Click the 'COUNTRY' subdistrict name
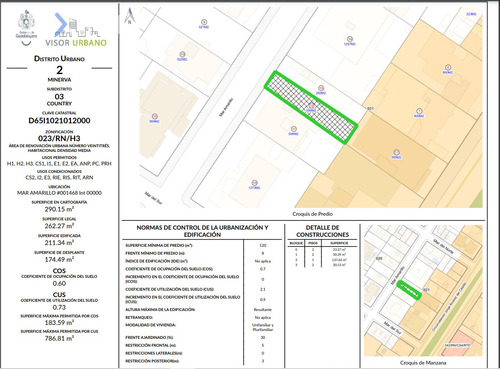The height and width of the screenshot is (369, 500). (x=59, y=103)
